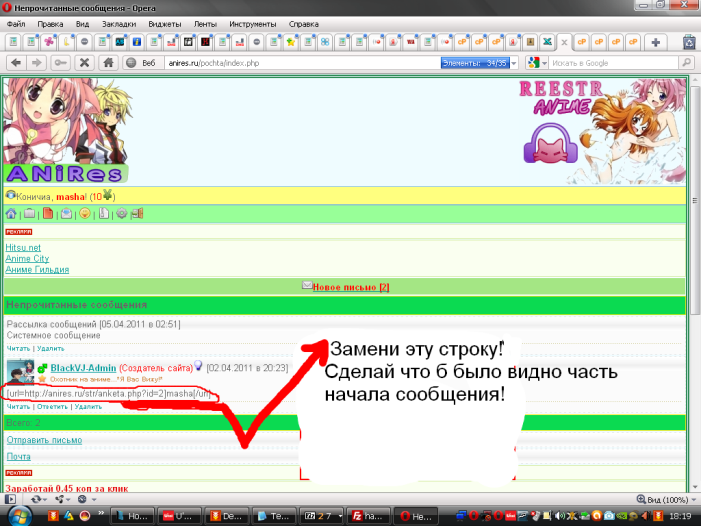Open the Справка menu
The height and width of the screenshot is (526, 701).
[304, 24]
